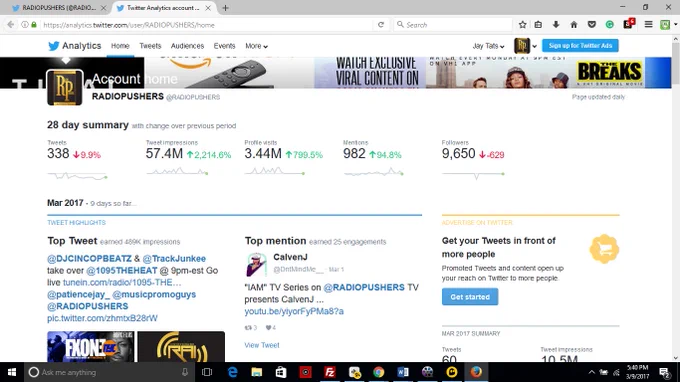The image size is (680, 382).
Task: Click the green Grammarly extension icon
Action: pos(609,25)
